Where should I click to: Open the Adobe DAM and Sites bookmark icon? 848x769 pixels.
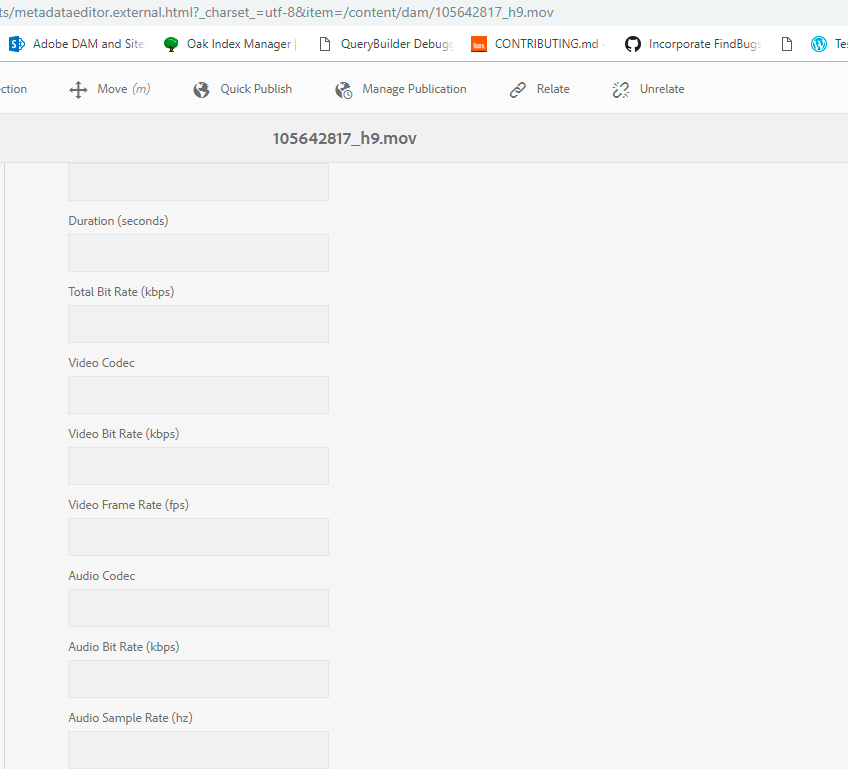[x=17, y=44]
